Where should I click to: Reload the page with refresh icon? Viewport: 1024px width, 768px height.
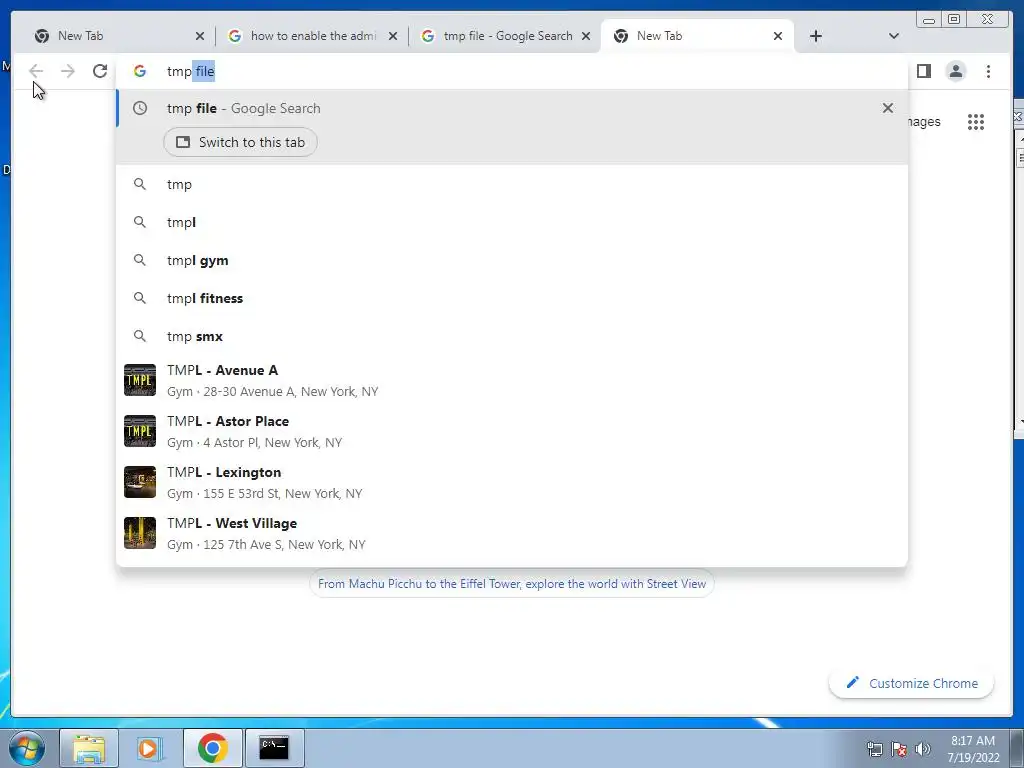100,71
